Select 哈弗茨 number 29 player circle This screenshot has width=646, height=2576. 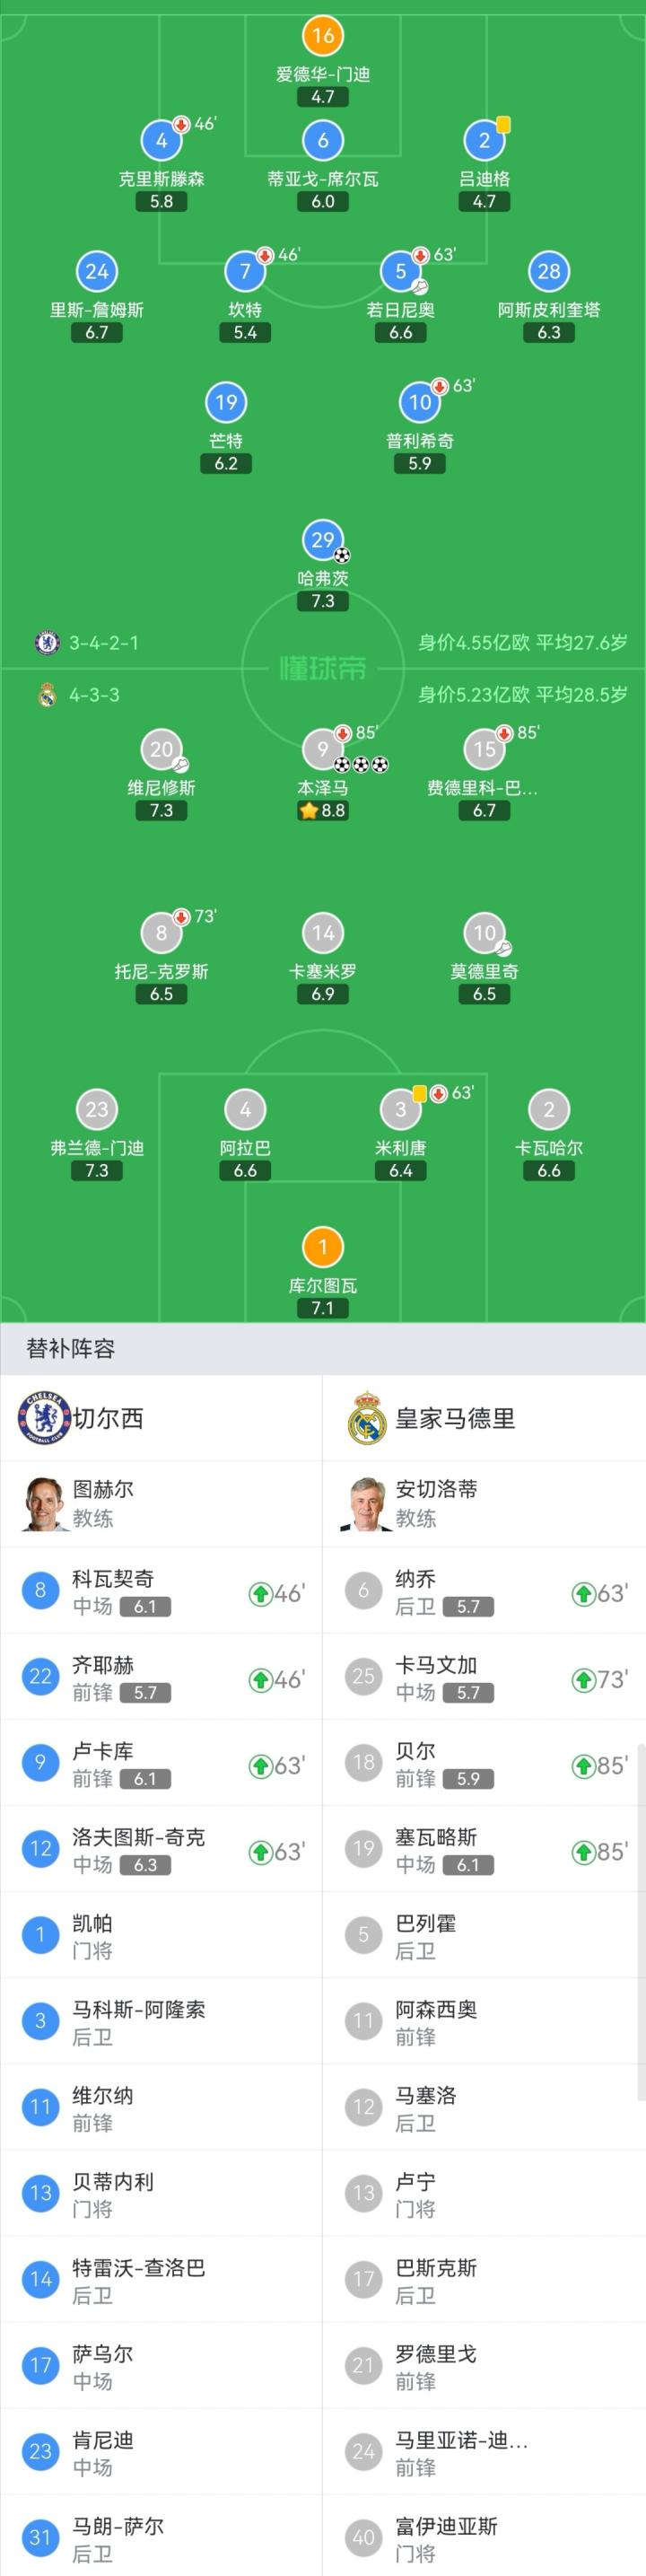tap(322, 540)
